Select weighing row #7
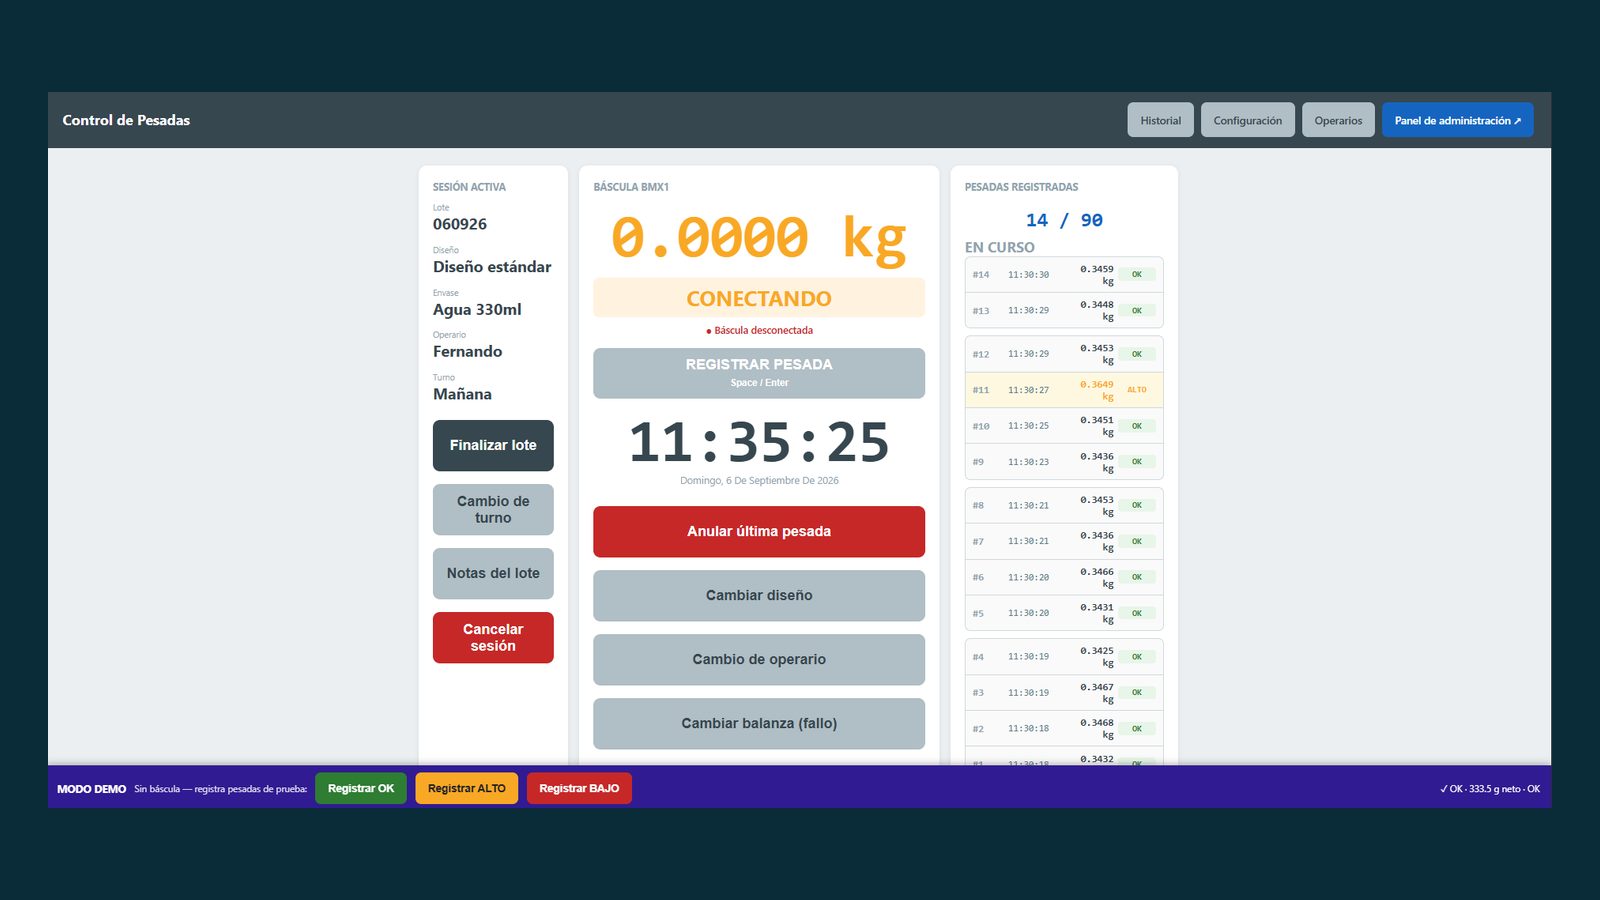The image size is (1600, 900). click(x=1064, y=541)
